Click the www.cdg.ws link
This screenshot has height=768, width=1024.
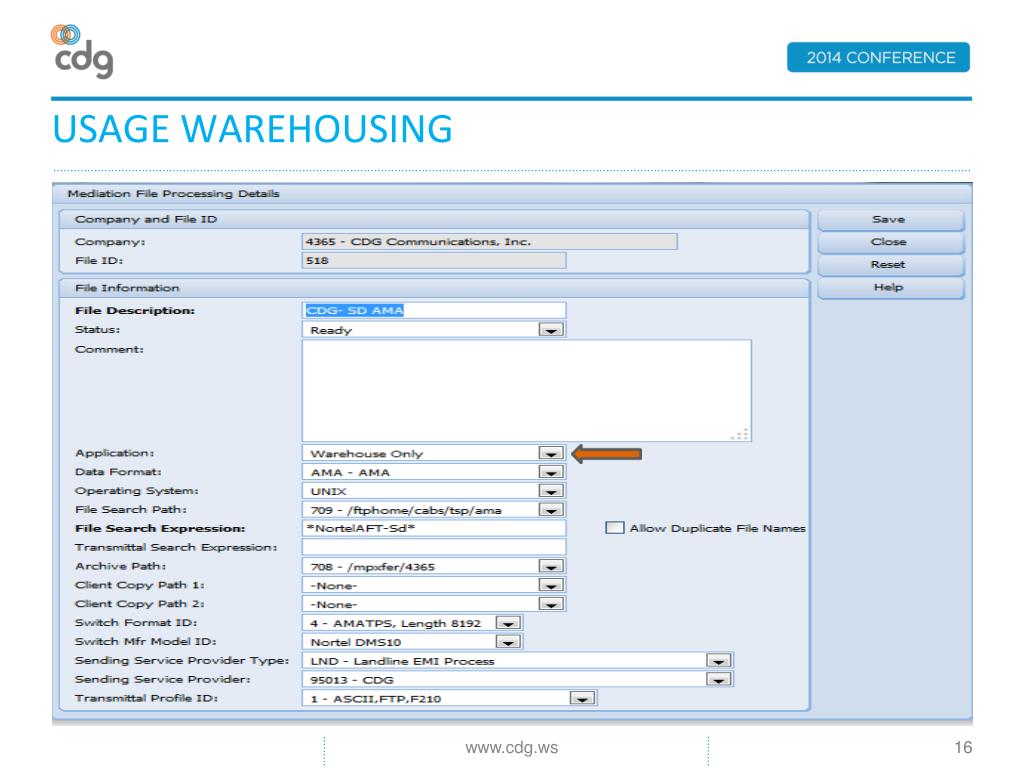pyautogui.click(x=511, y=748)
